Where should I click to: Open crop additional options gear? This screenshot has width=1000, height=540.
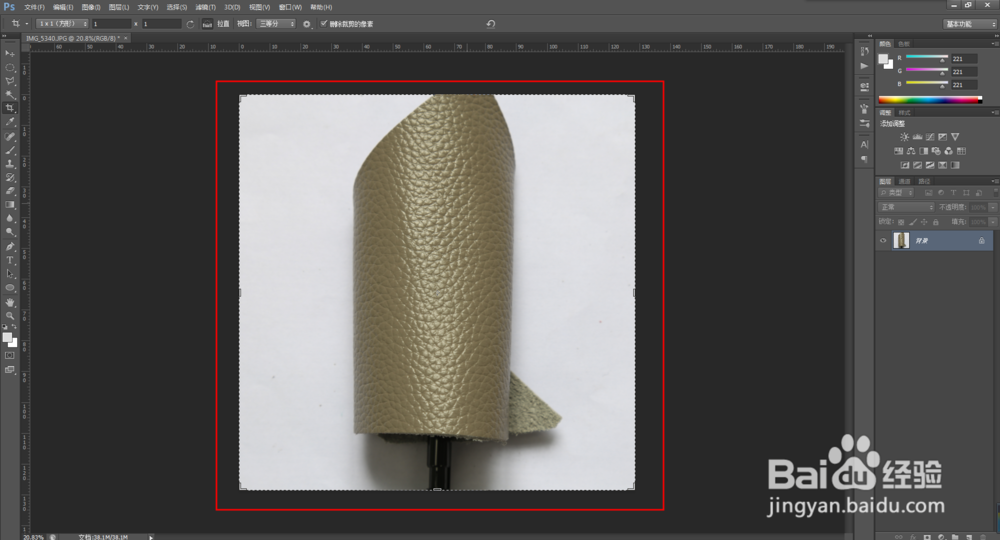tap(307, 24)
